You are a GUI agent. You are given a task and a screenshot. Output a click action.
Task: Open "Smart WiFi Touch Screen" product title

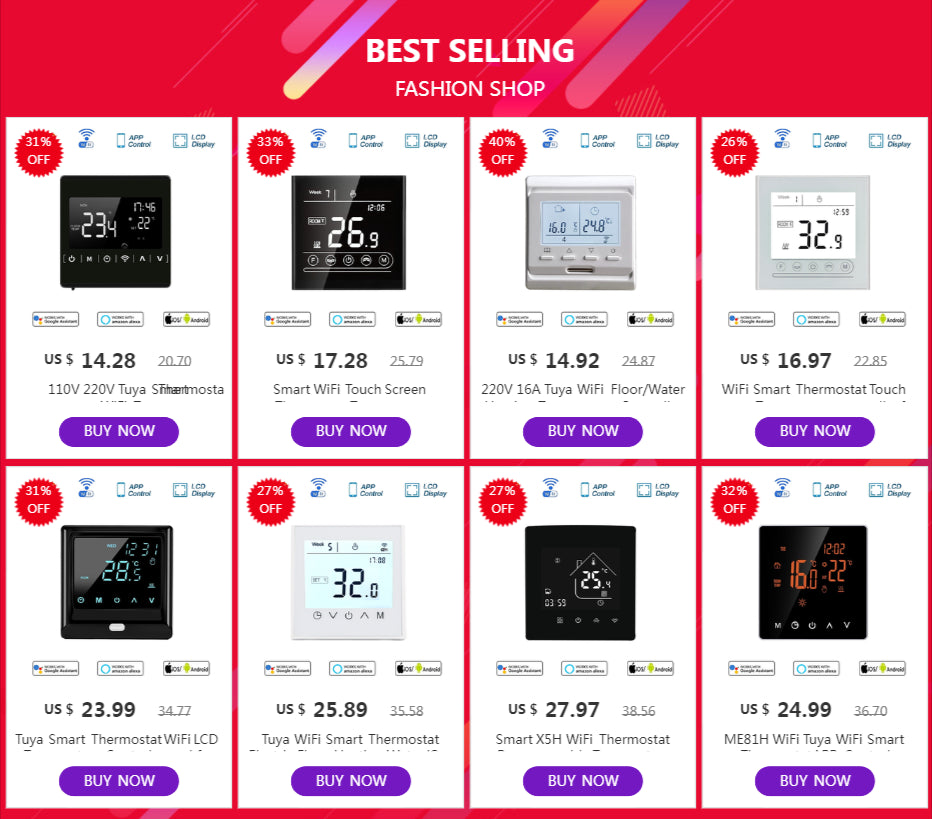[350, 389]
